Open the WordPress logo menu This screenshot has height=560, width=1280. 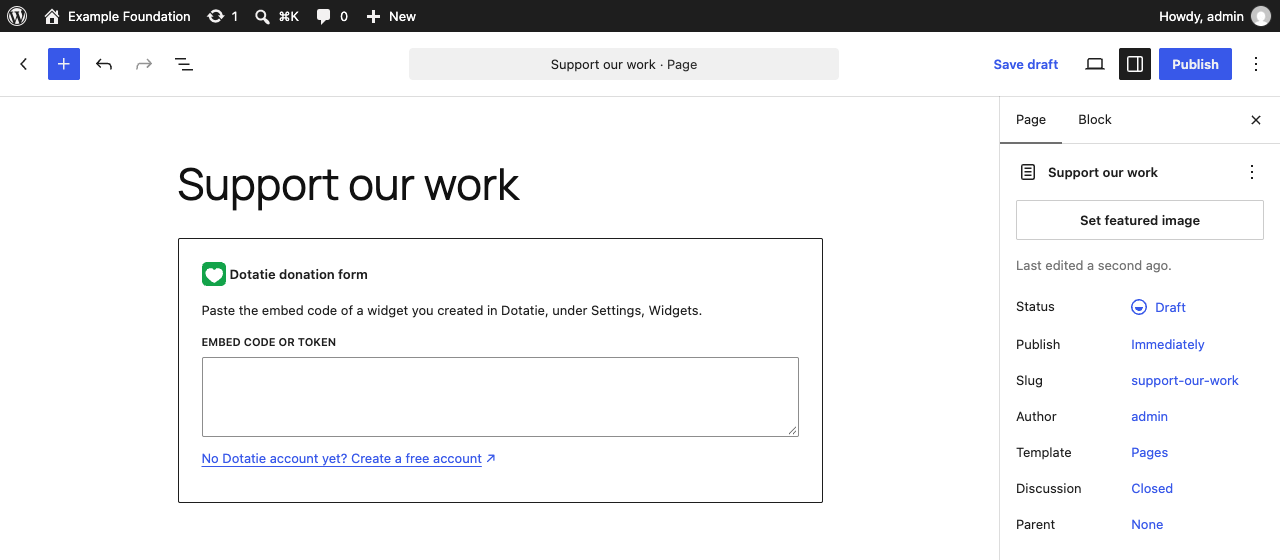17,16
